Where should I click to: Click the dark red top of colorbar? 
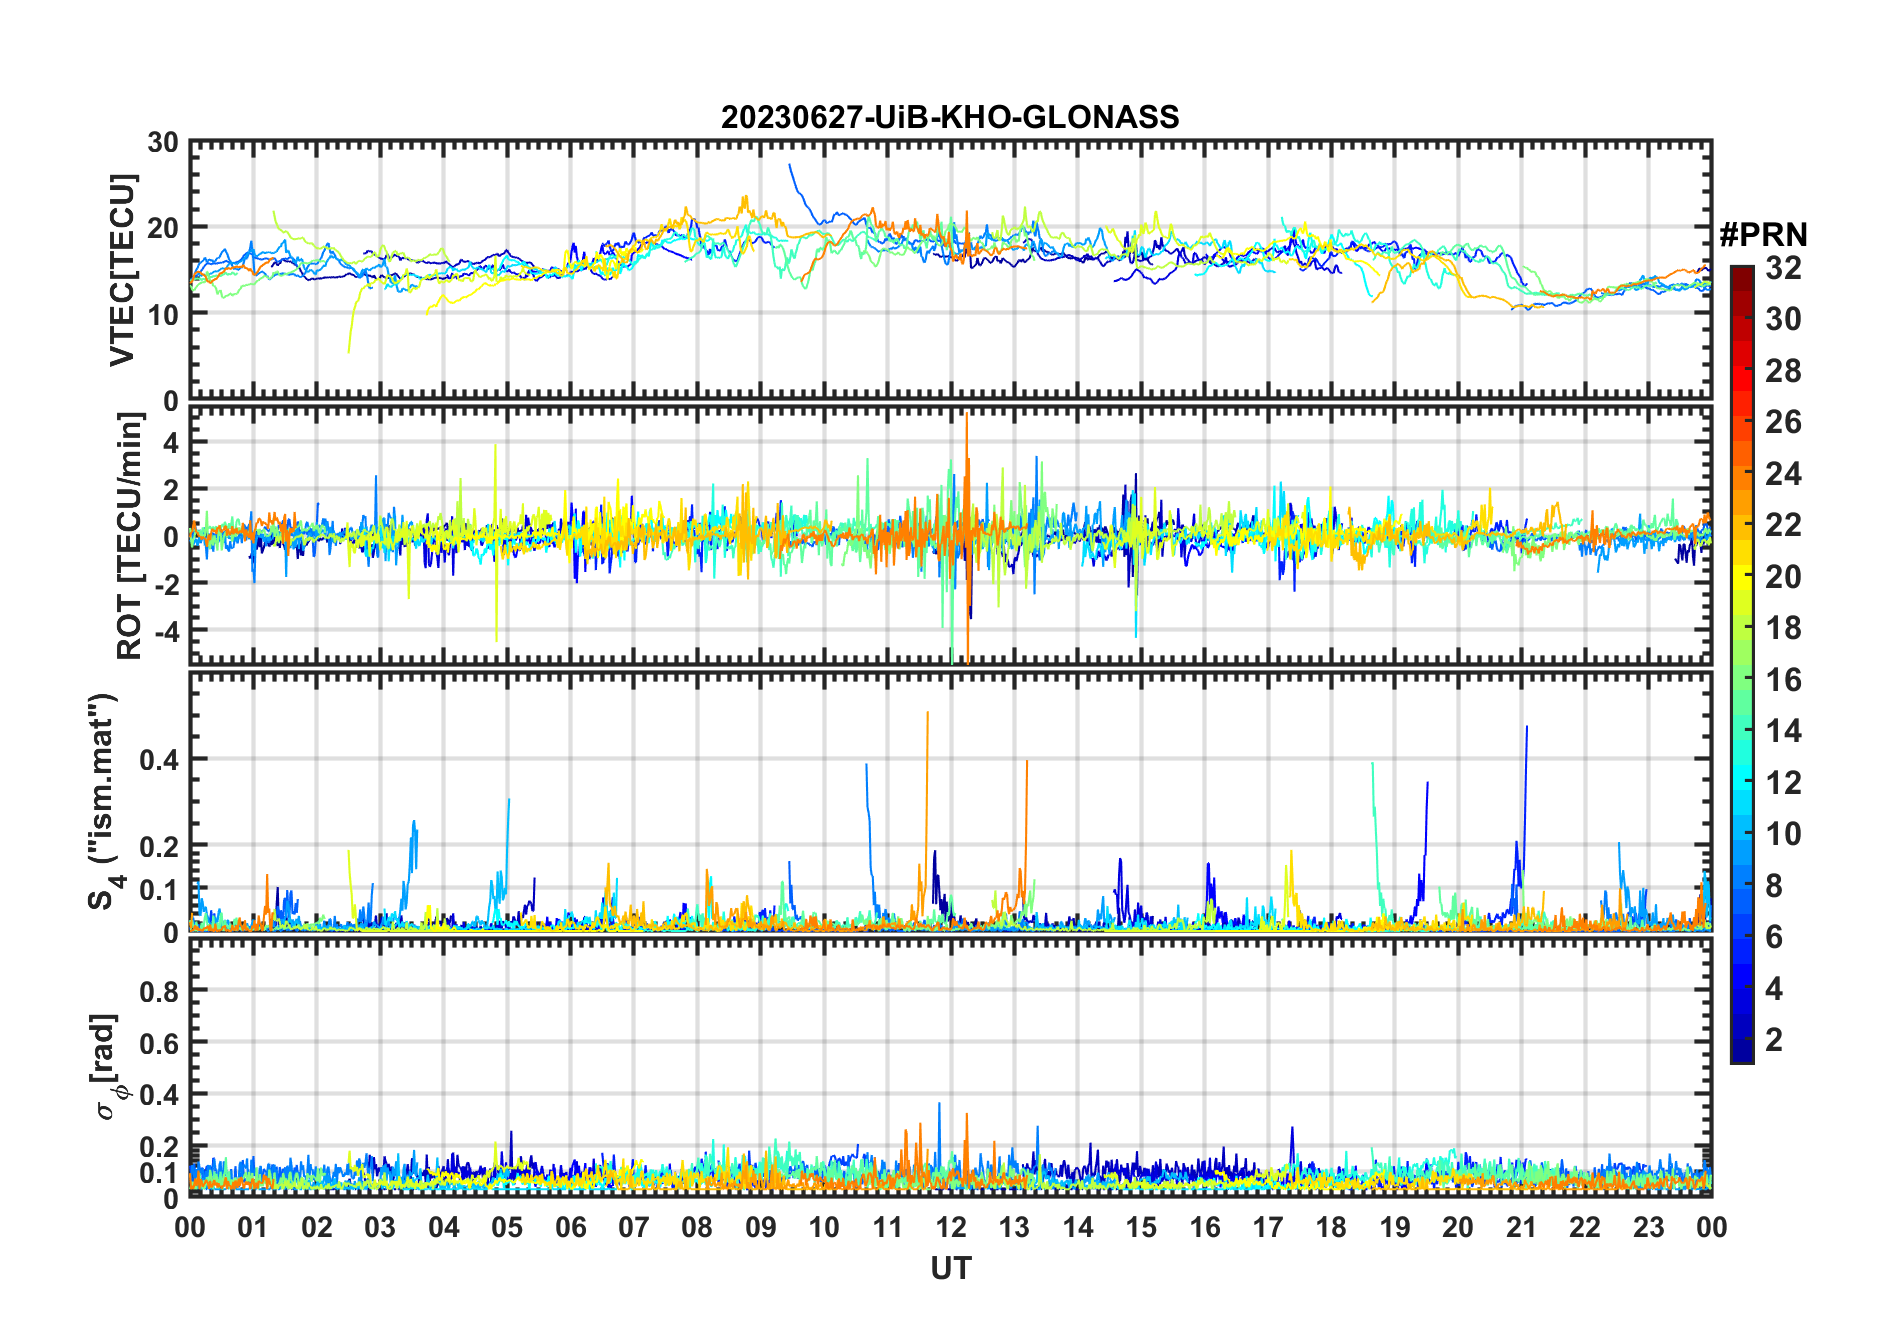(x=1742, y=273)
